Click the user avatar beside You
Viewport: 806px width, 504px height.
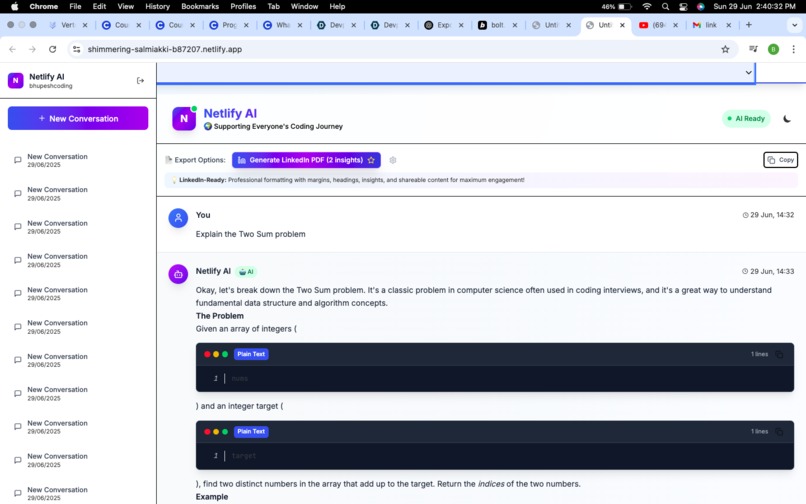pos(178,218)
